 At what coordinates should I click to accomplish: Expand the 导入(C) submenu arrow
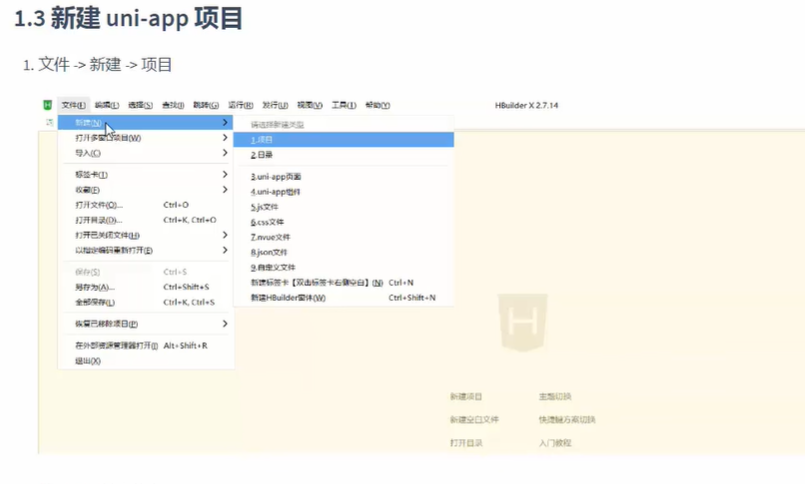[225, 153]
